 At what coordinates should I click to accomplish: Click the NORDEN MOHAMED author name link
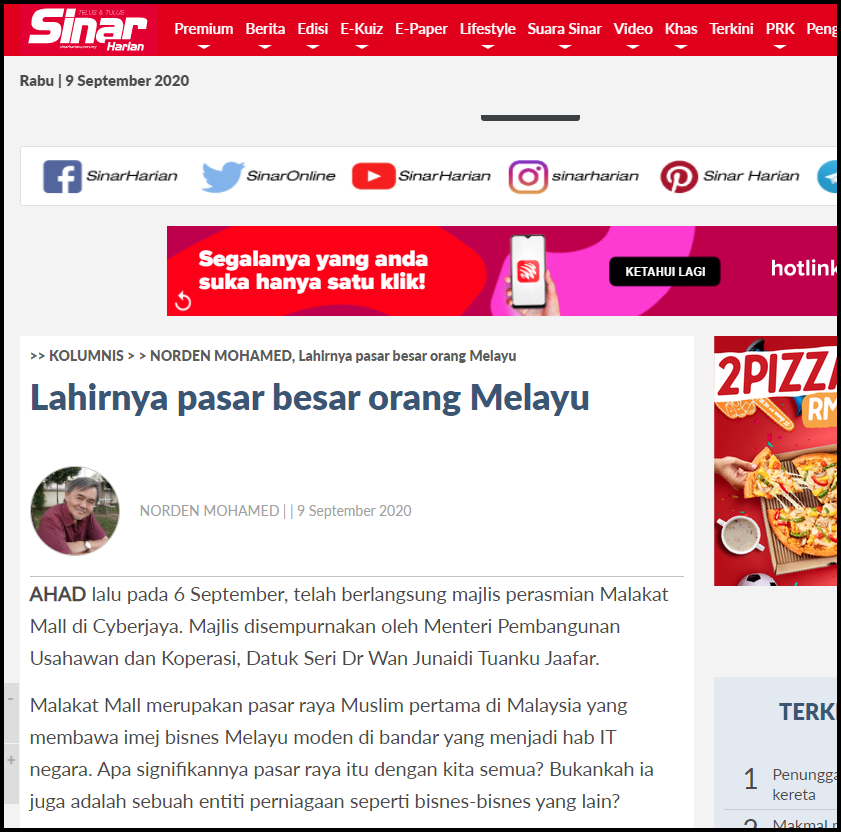coord(209,511)
